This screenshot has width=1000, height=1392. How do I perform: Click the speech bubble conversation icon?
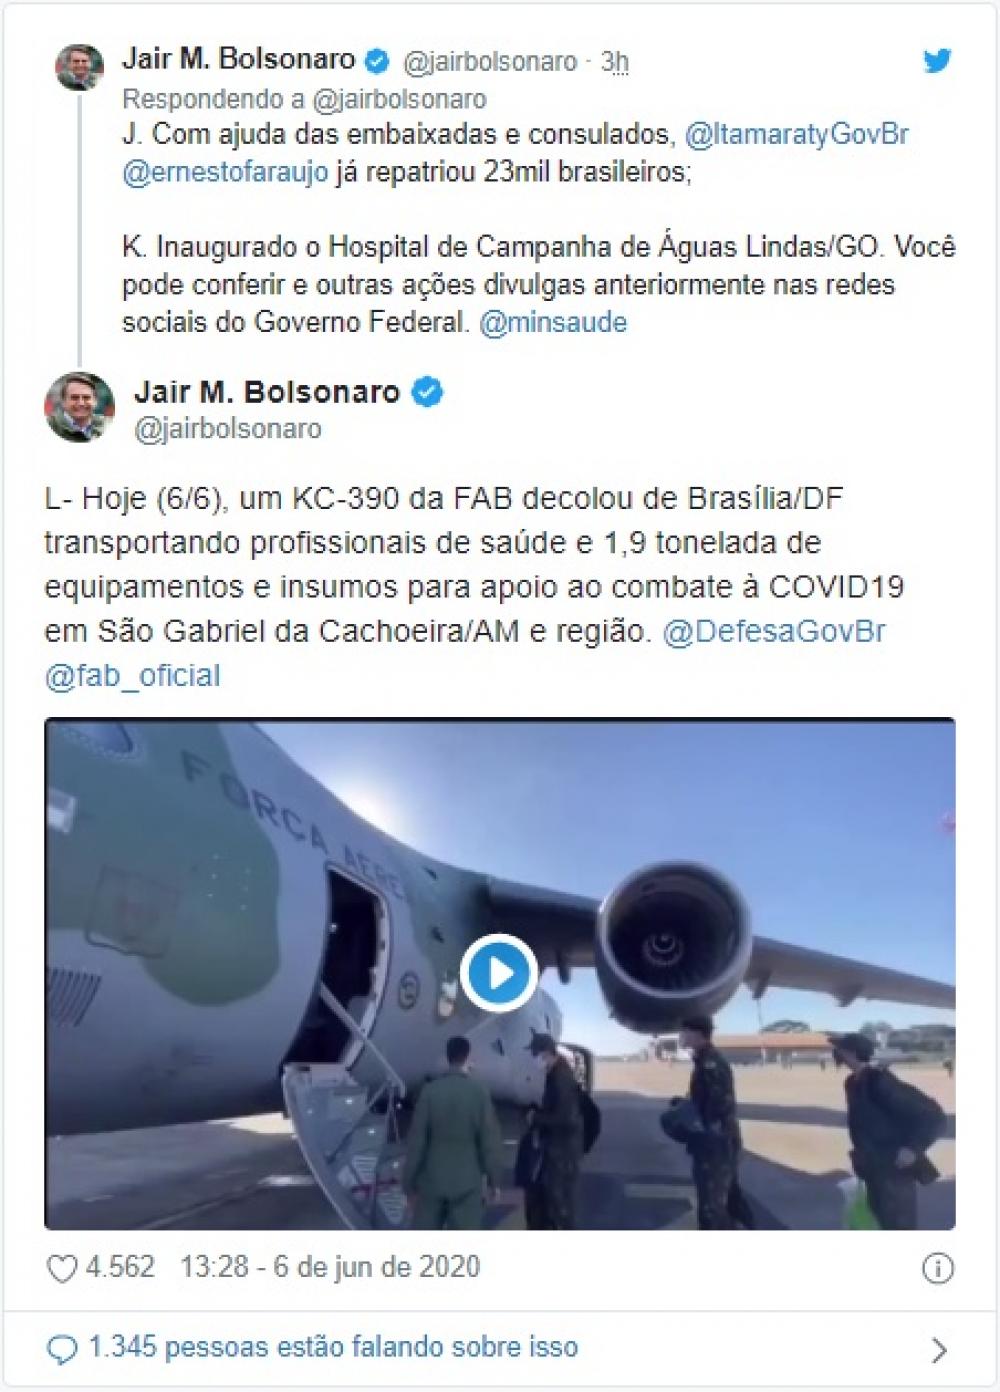point(62,1349)
